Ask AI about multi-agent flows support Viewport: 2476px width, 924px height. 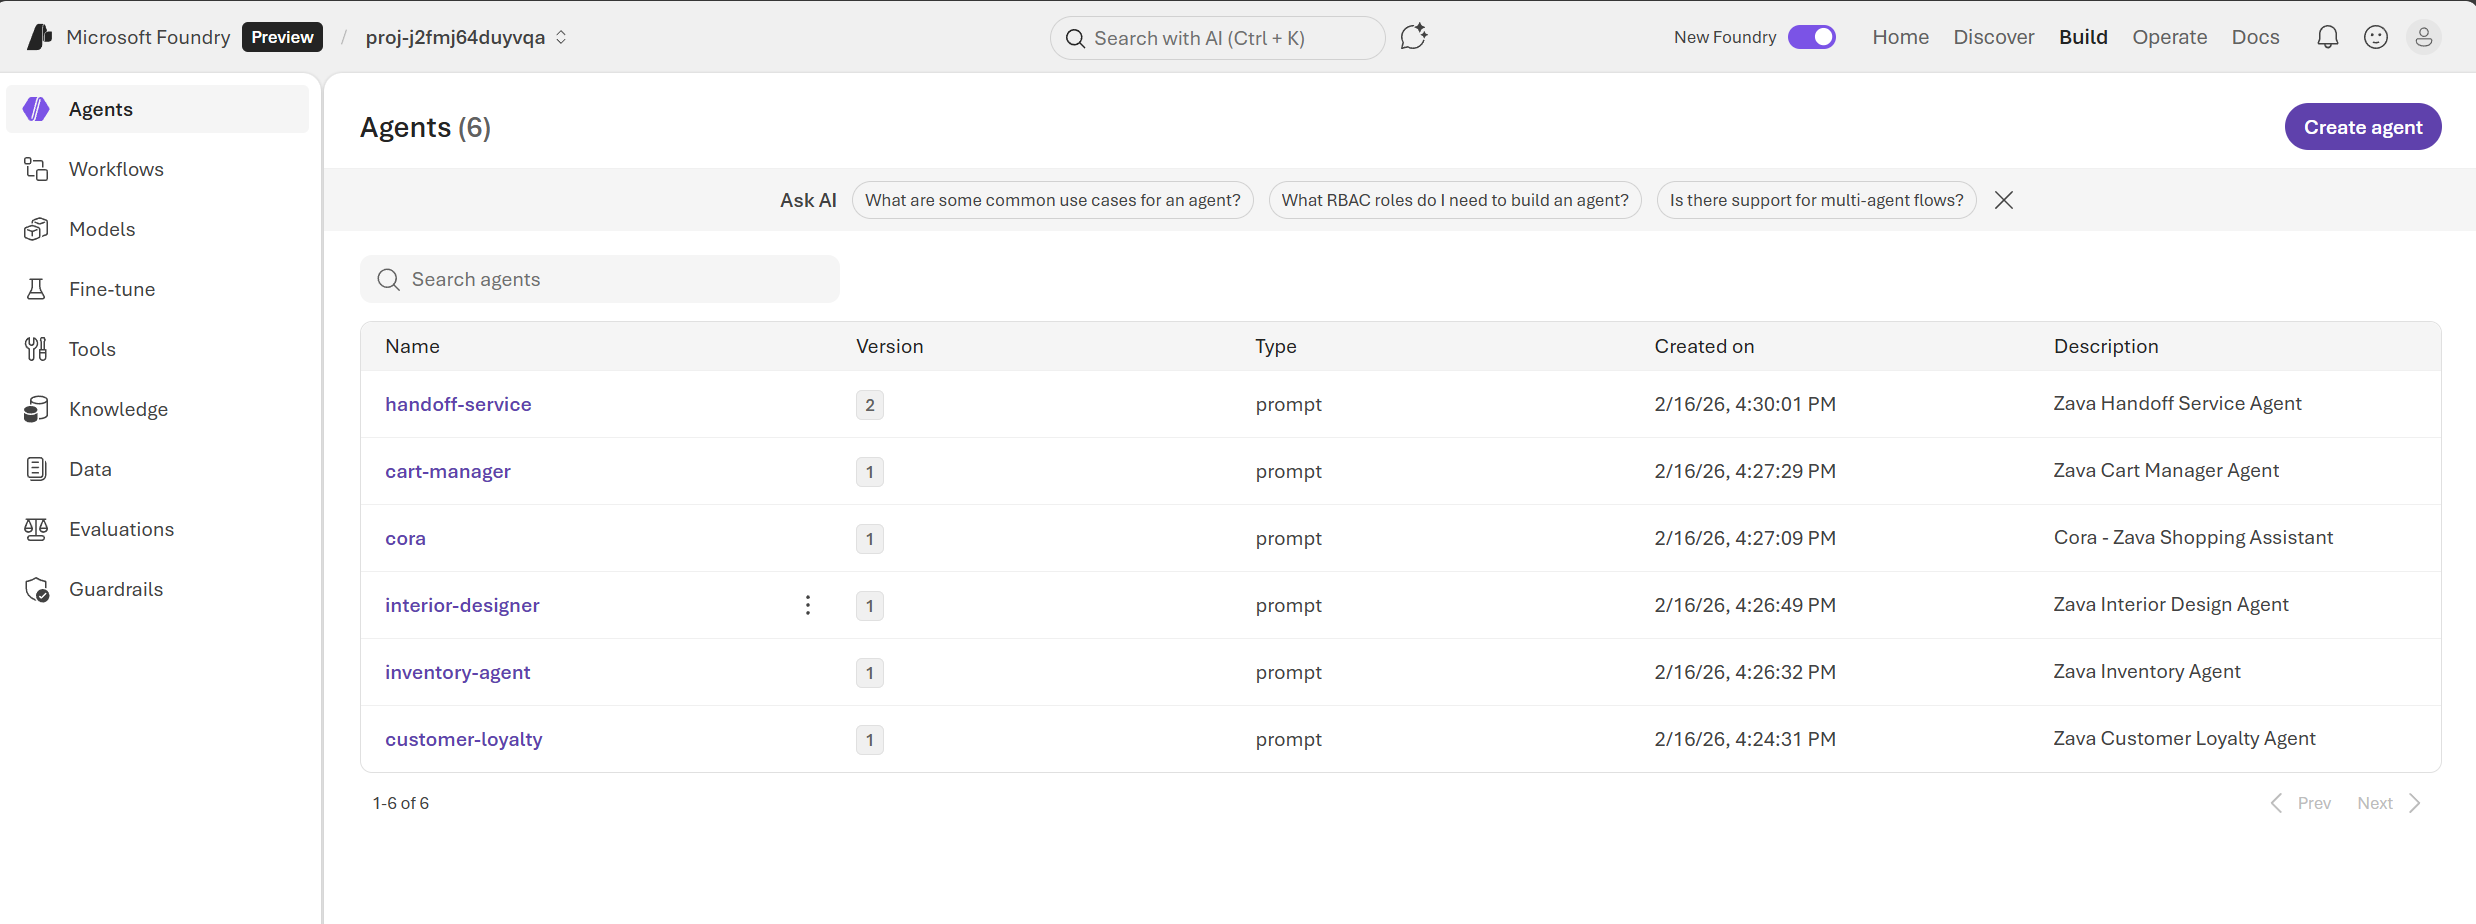click(1816, 200)
